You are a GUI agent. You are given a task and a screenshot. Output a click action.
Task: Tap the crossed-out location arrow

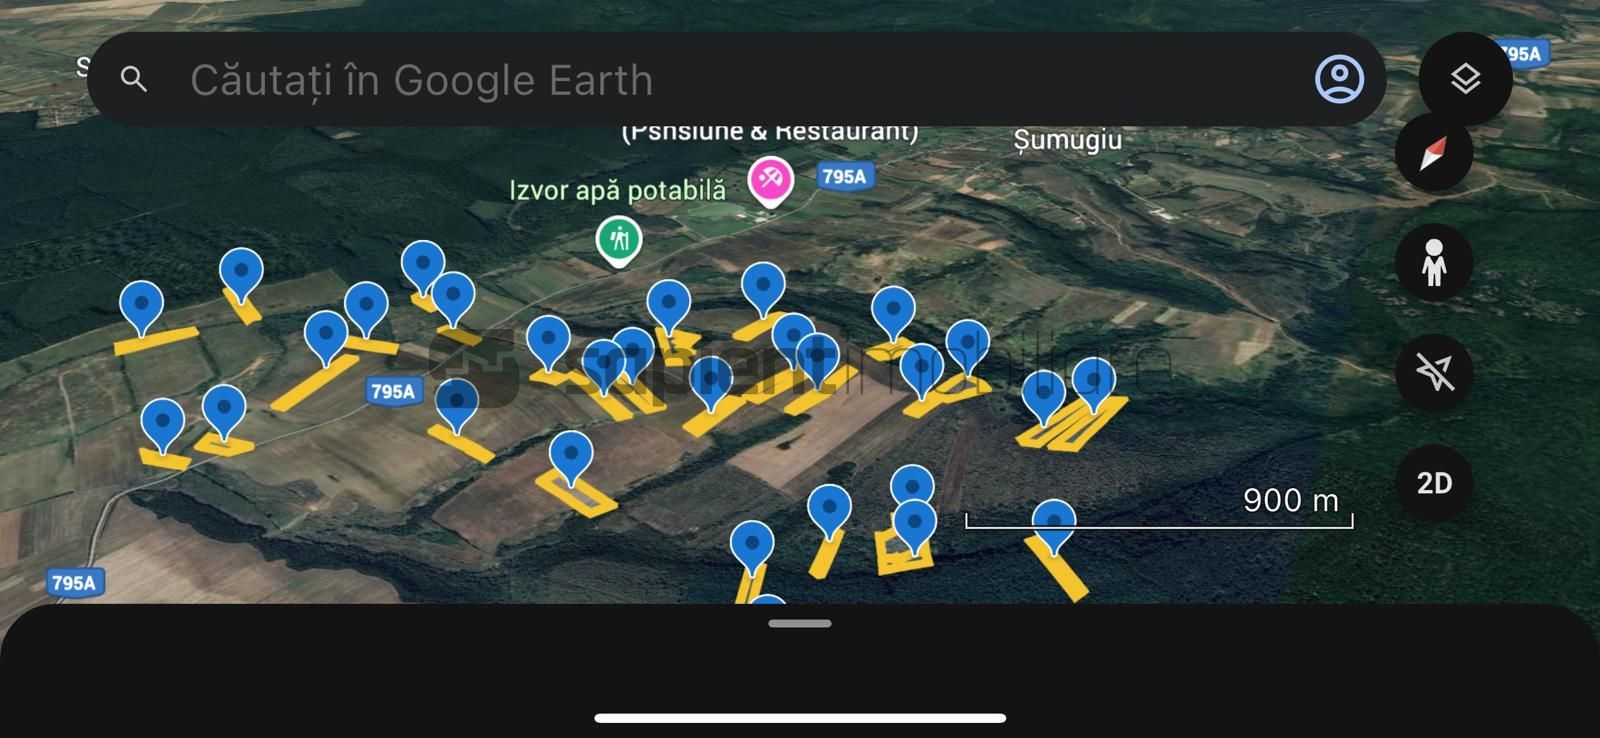pos(1434,373)
